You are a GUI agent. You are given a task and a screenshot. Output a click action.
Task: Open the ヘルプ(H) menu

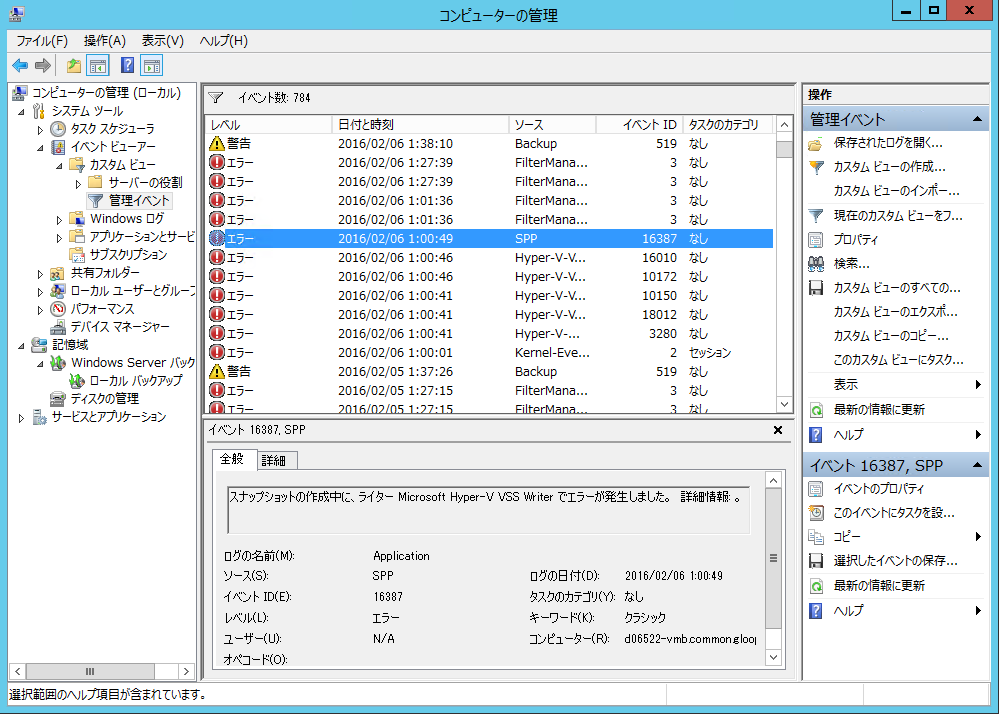pyautogui.click(x=224, y=41)
